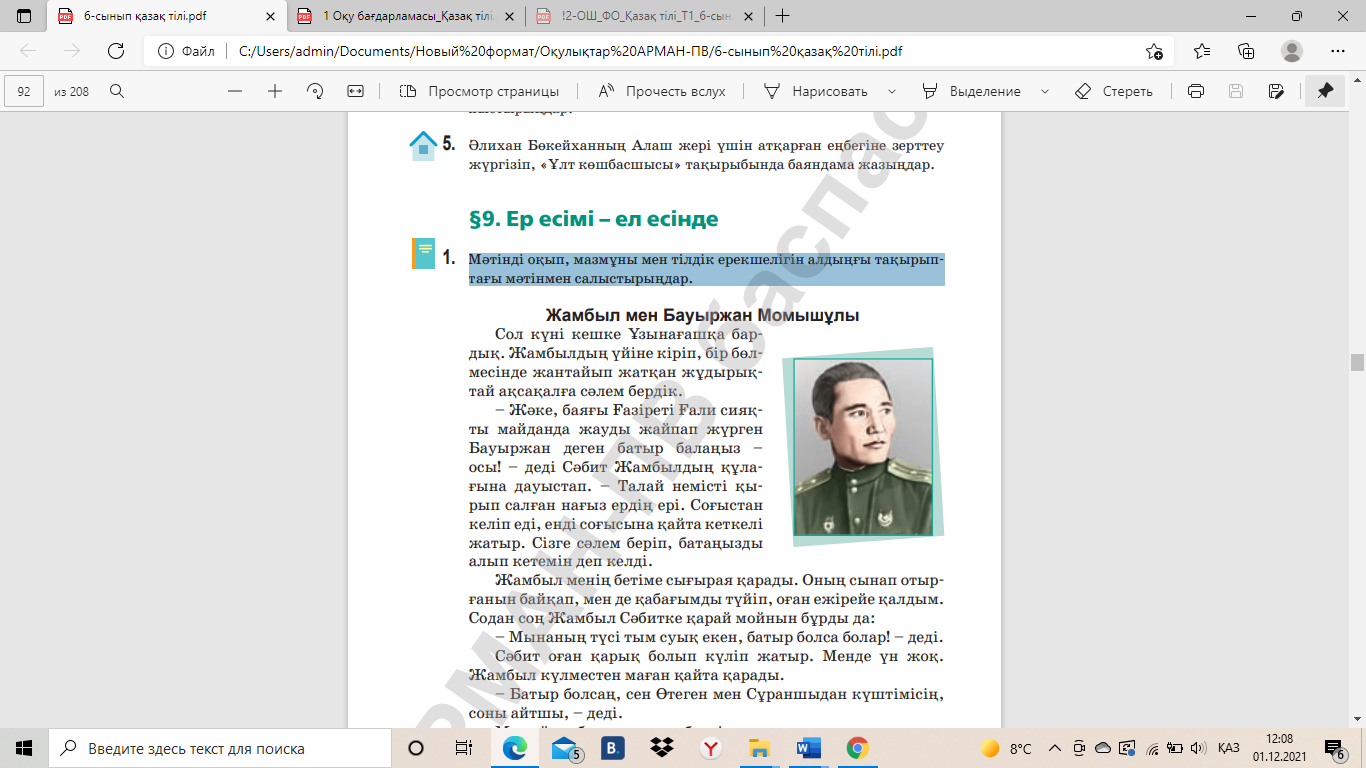
Task: Toggle the pin toolbar button
Action: coord(1325,91)
